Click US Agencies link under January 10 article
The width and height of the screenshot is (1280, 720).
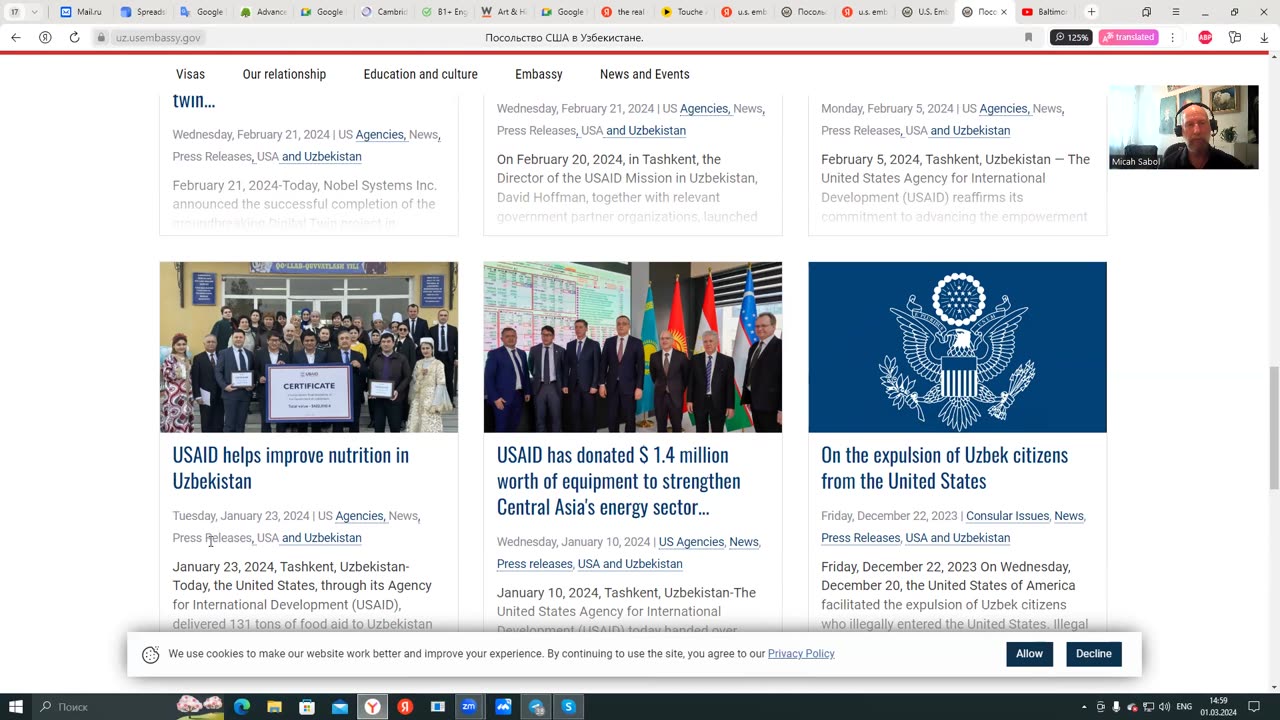click(691, 542)
